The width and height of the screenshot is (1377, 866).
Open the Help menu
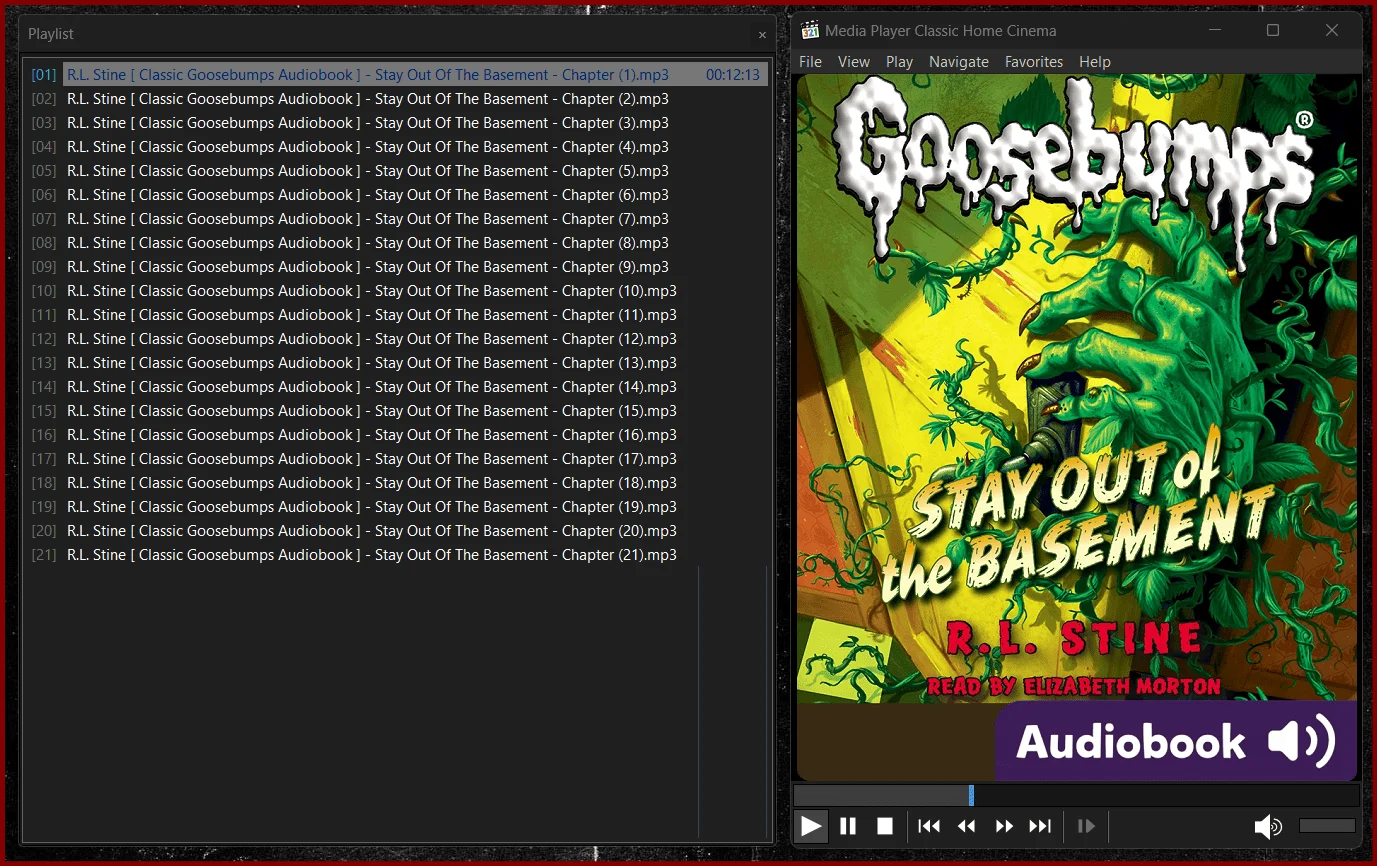(x=1095, y=62)
